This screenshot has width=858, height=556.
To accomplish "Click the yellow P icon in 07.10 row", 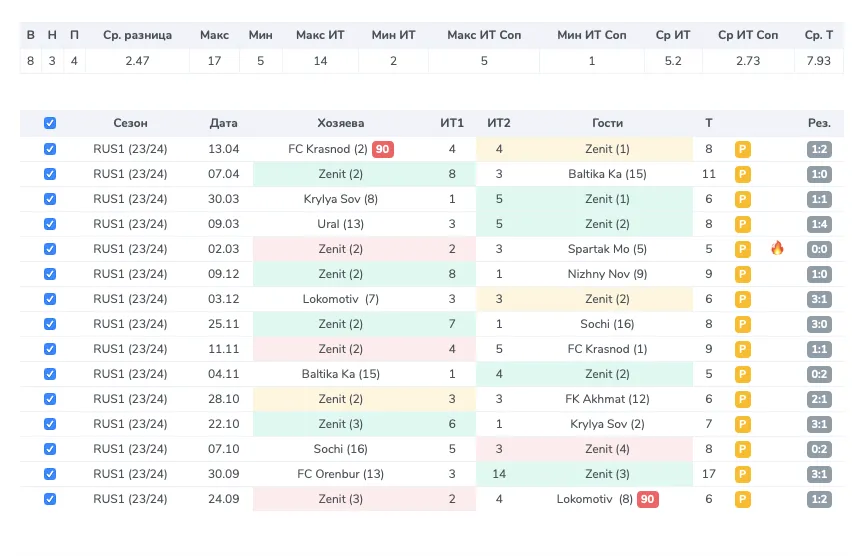I will (x=742, y=449).
